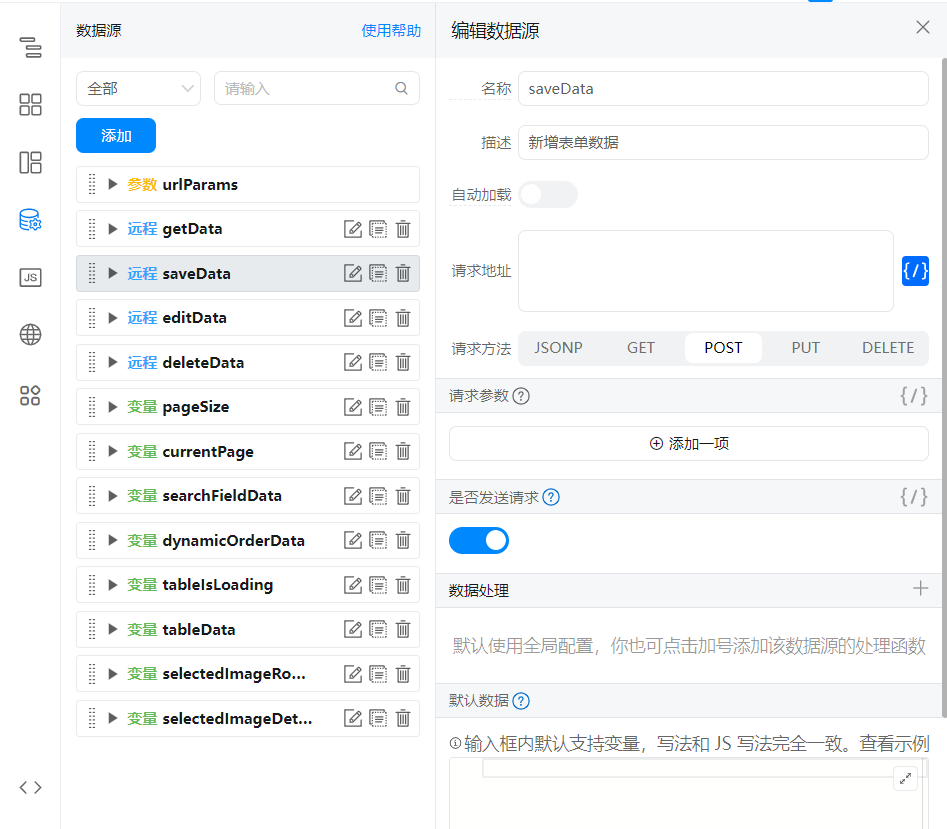This screenshot has width=947, height=829.
Task: Choose the PUT request method
Action: coord(805,348)
